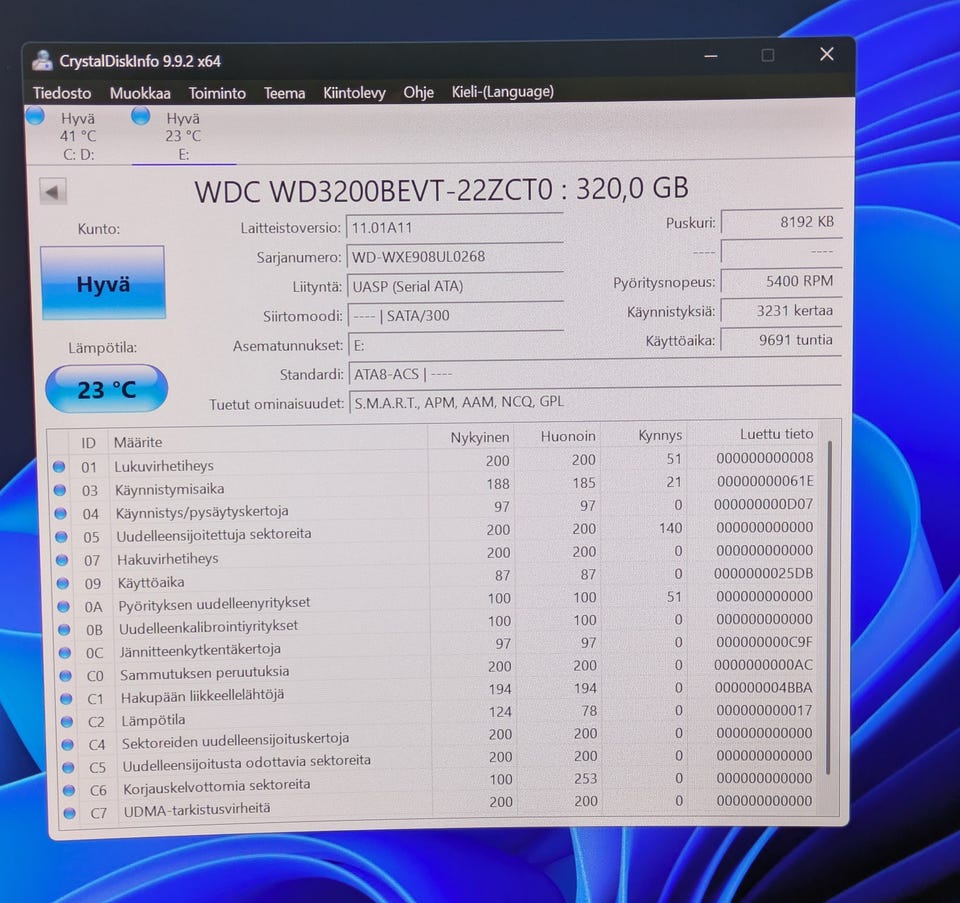Open the Muokkaa menu

140,93
